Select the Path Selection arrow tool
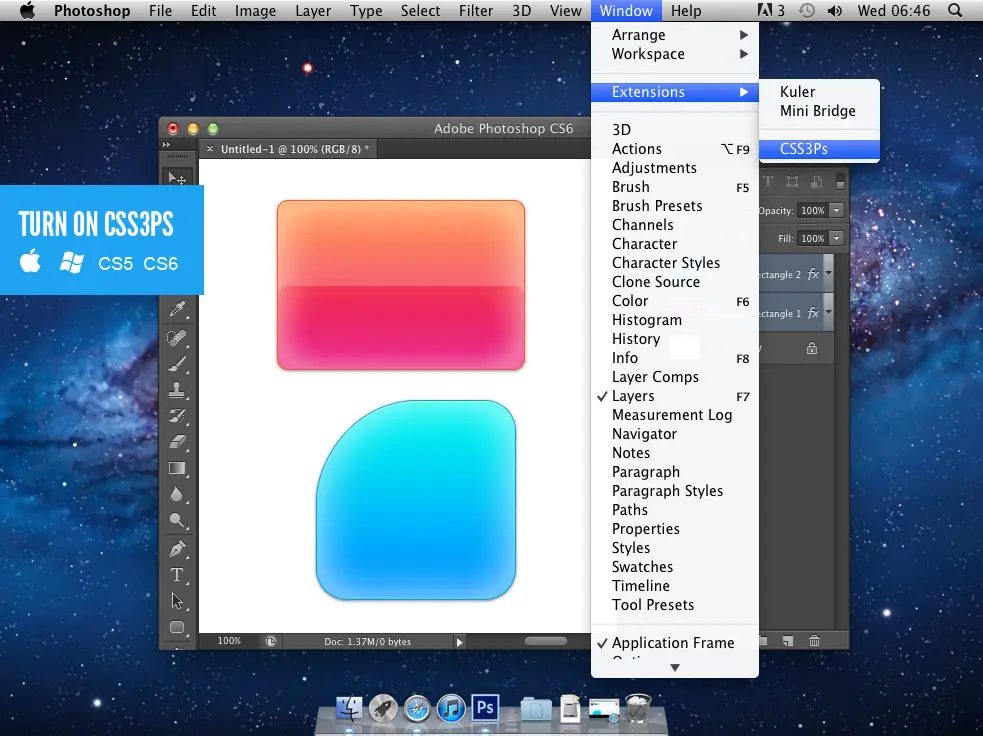Screen dimensions: 983x736 click(177, 601)
